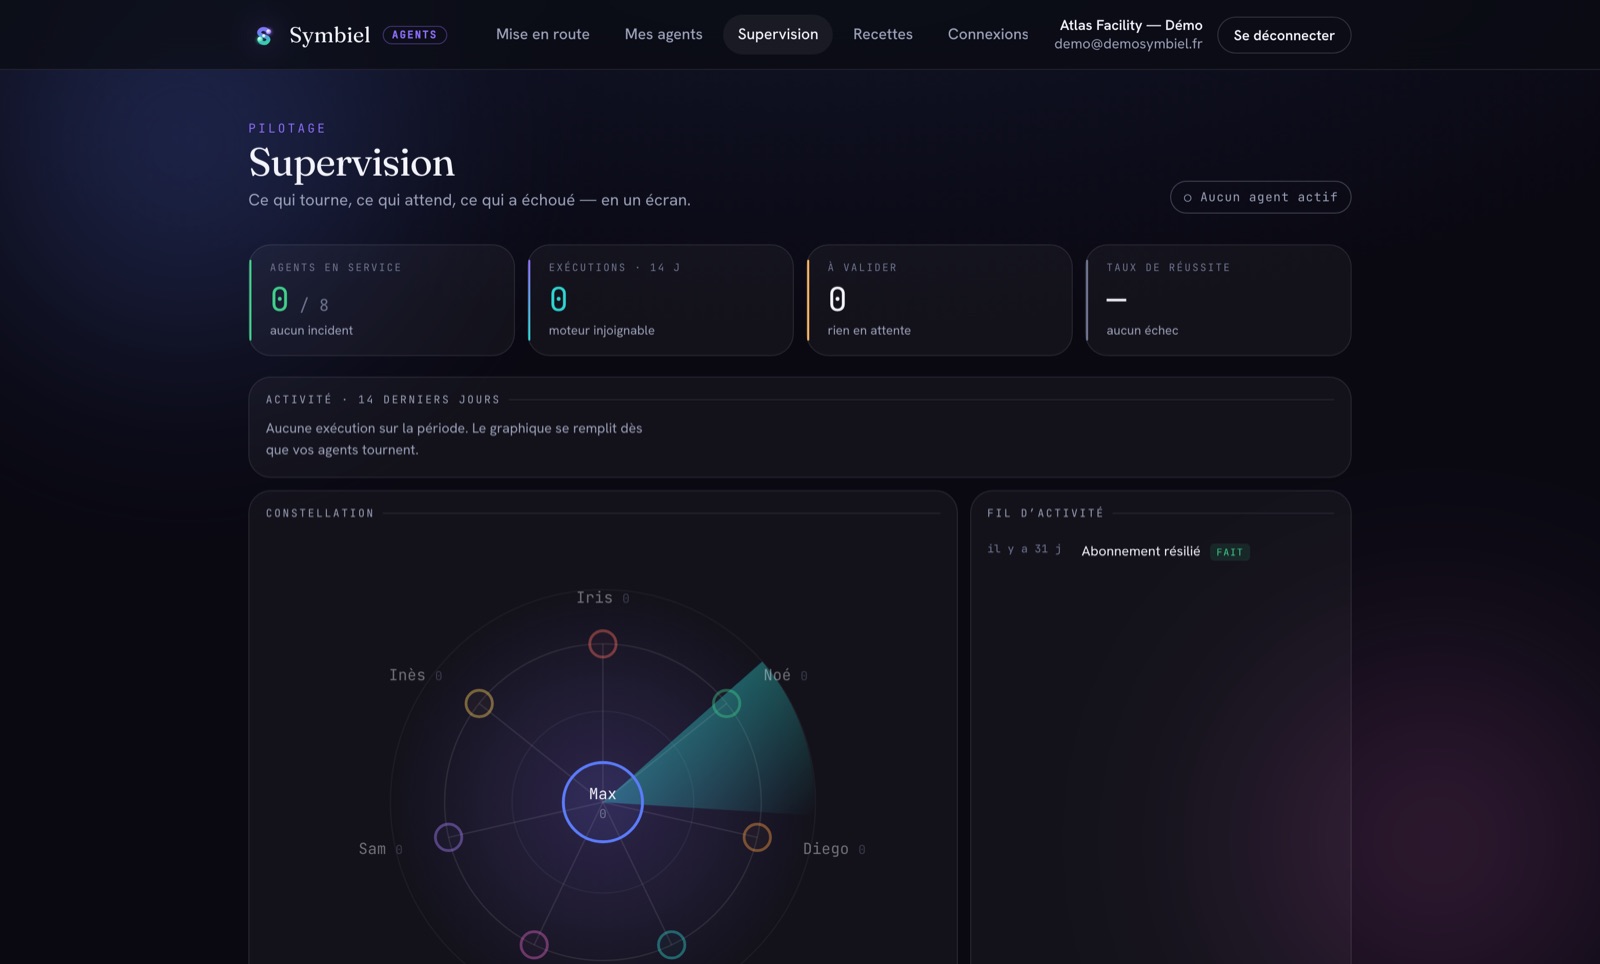This screenshot has height=964, width=1600.
Task: Click the Inès label in the constellation
Action: click(x=407, y=675)
